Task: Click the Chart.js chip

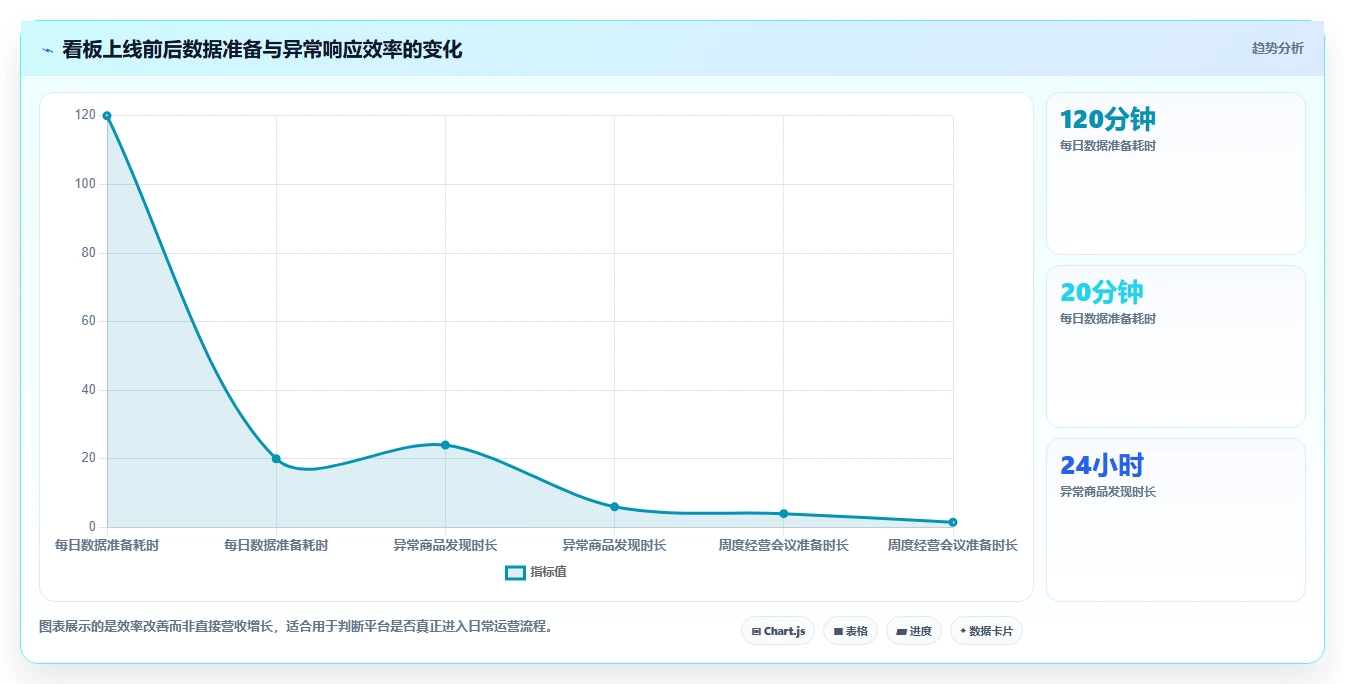Action: tap(778, 631)
